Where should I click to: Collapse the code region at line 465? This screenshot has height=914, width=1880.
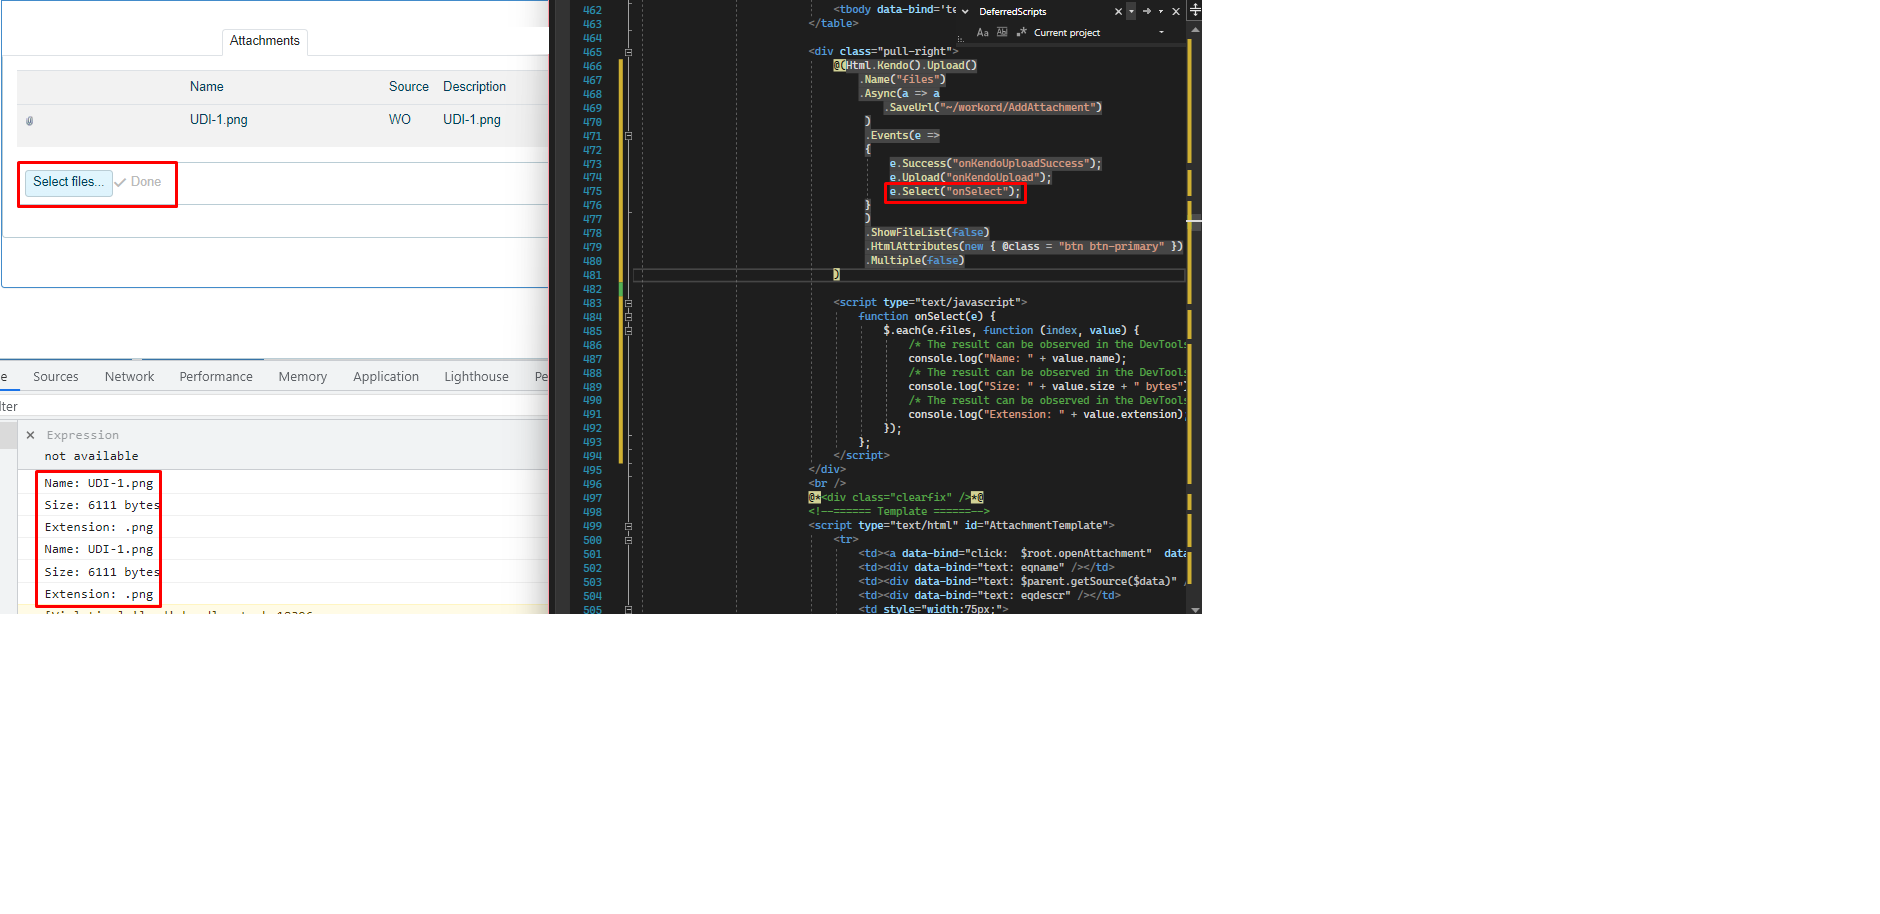pyautogui.click(x=628, y=52)
